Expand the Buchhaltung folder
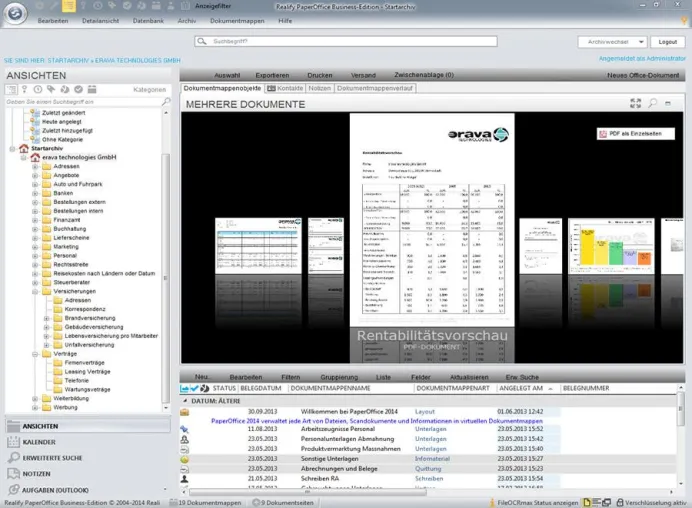692x508 pixels. coord(35,229)
